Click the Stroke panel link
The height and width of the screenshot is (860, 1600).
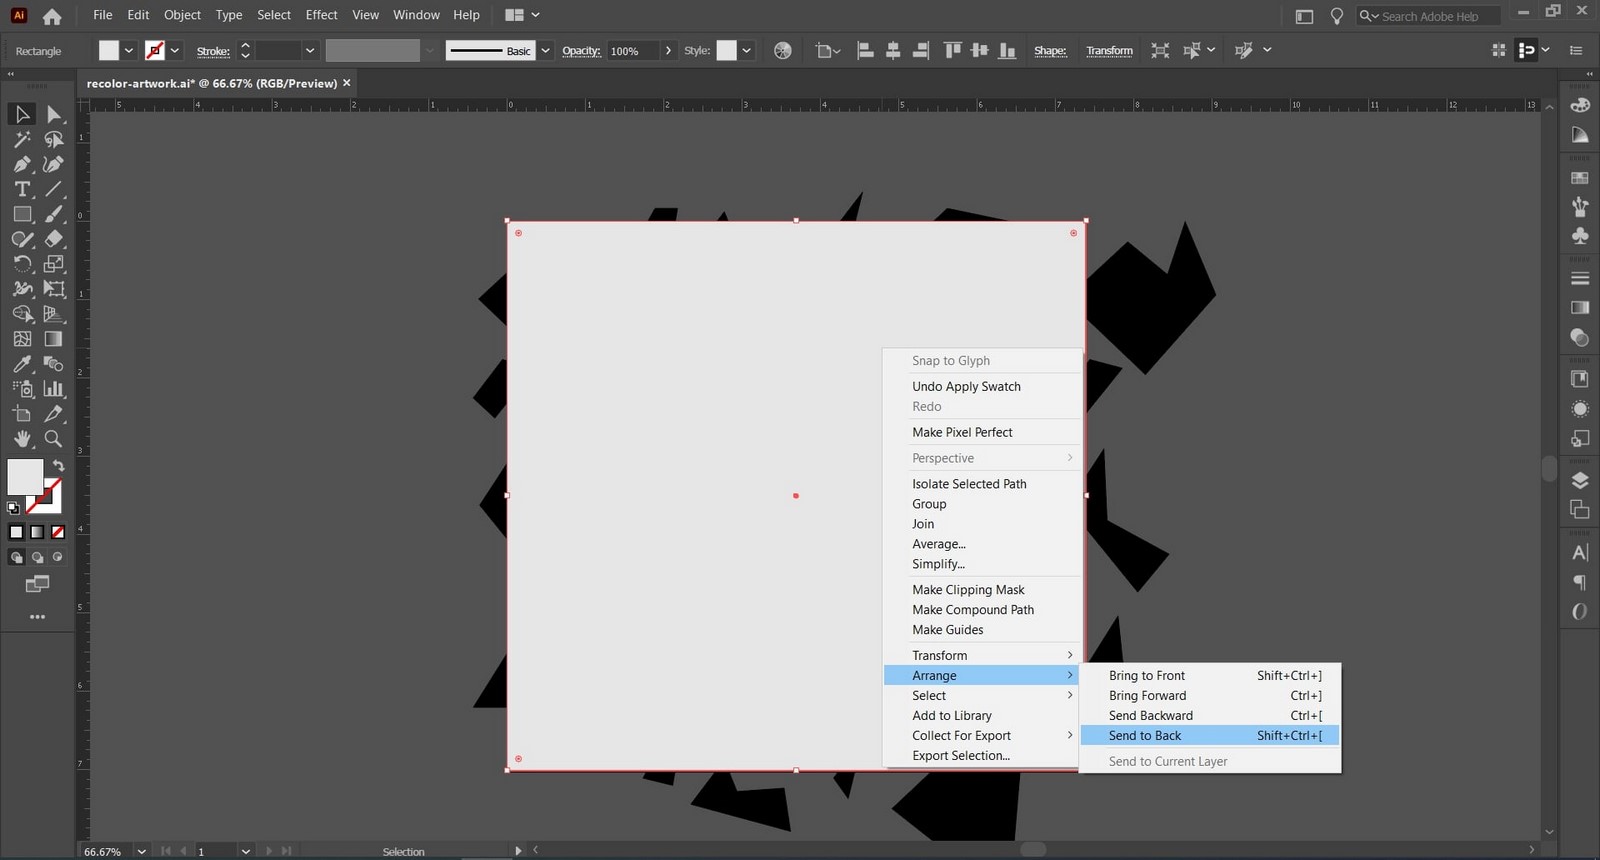point(213,51)
